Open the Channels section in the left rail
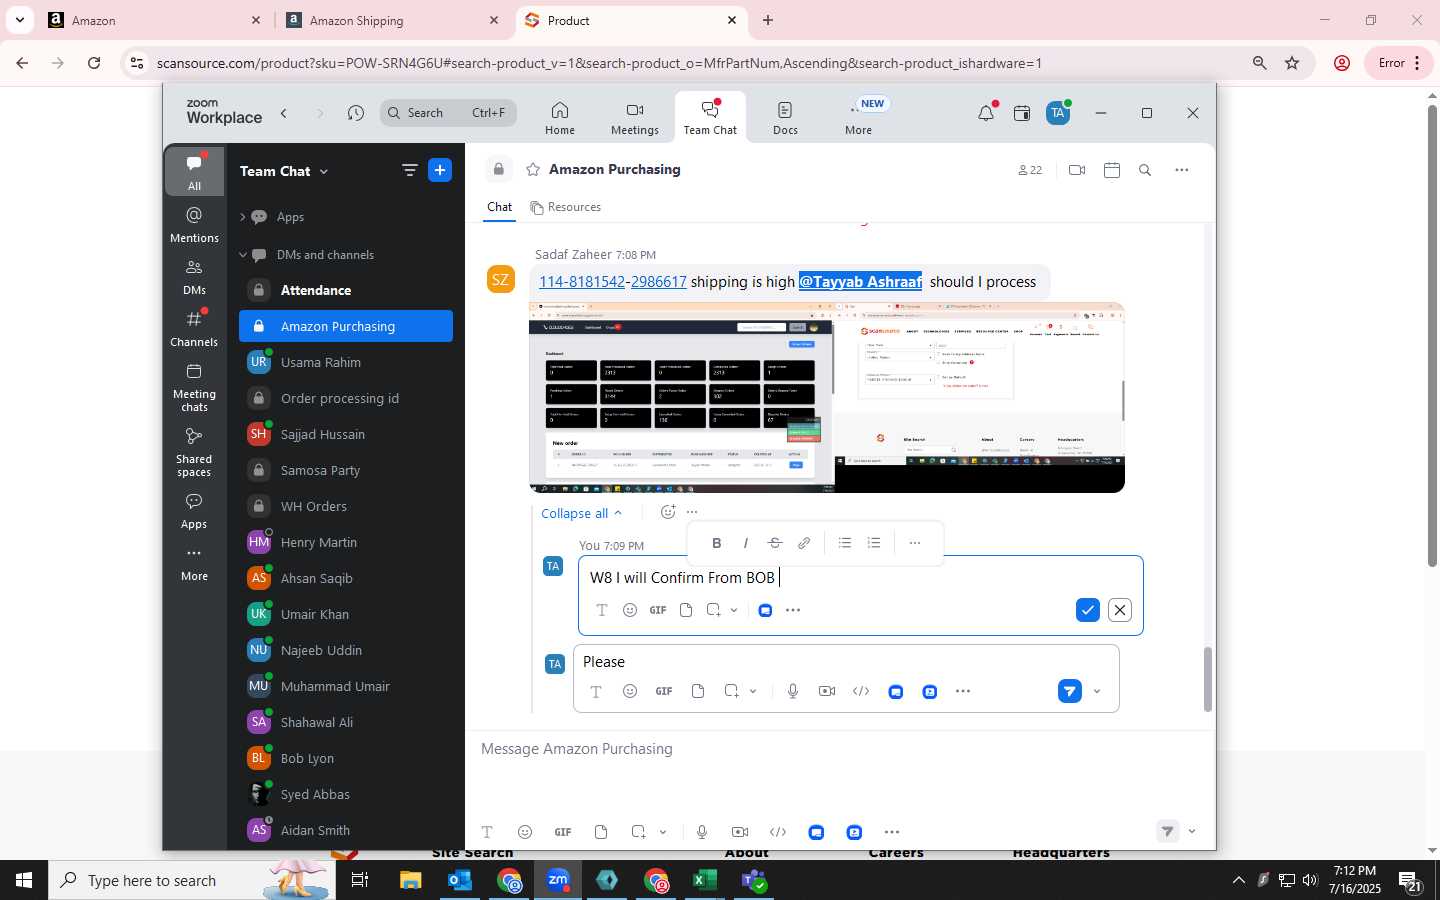 coord(194,328)
